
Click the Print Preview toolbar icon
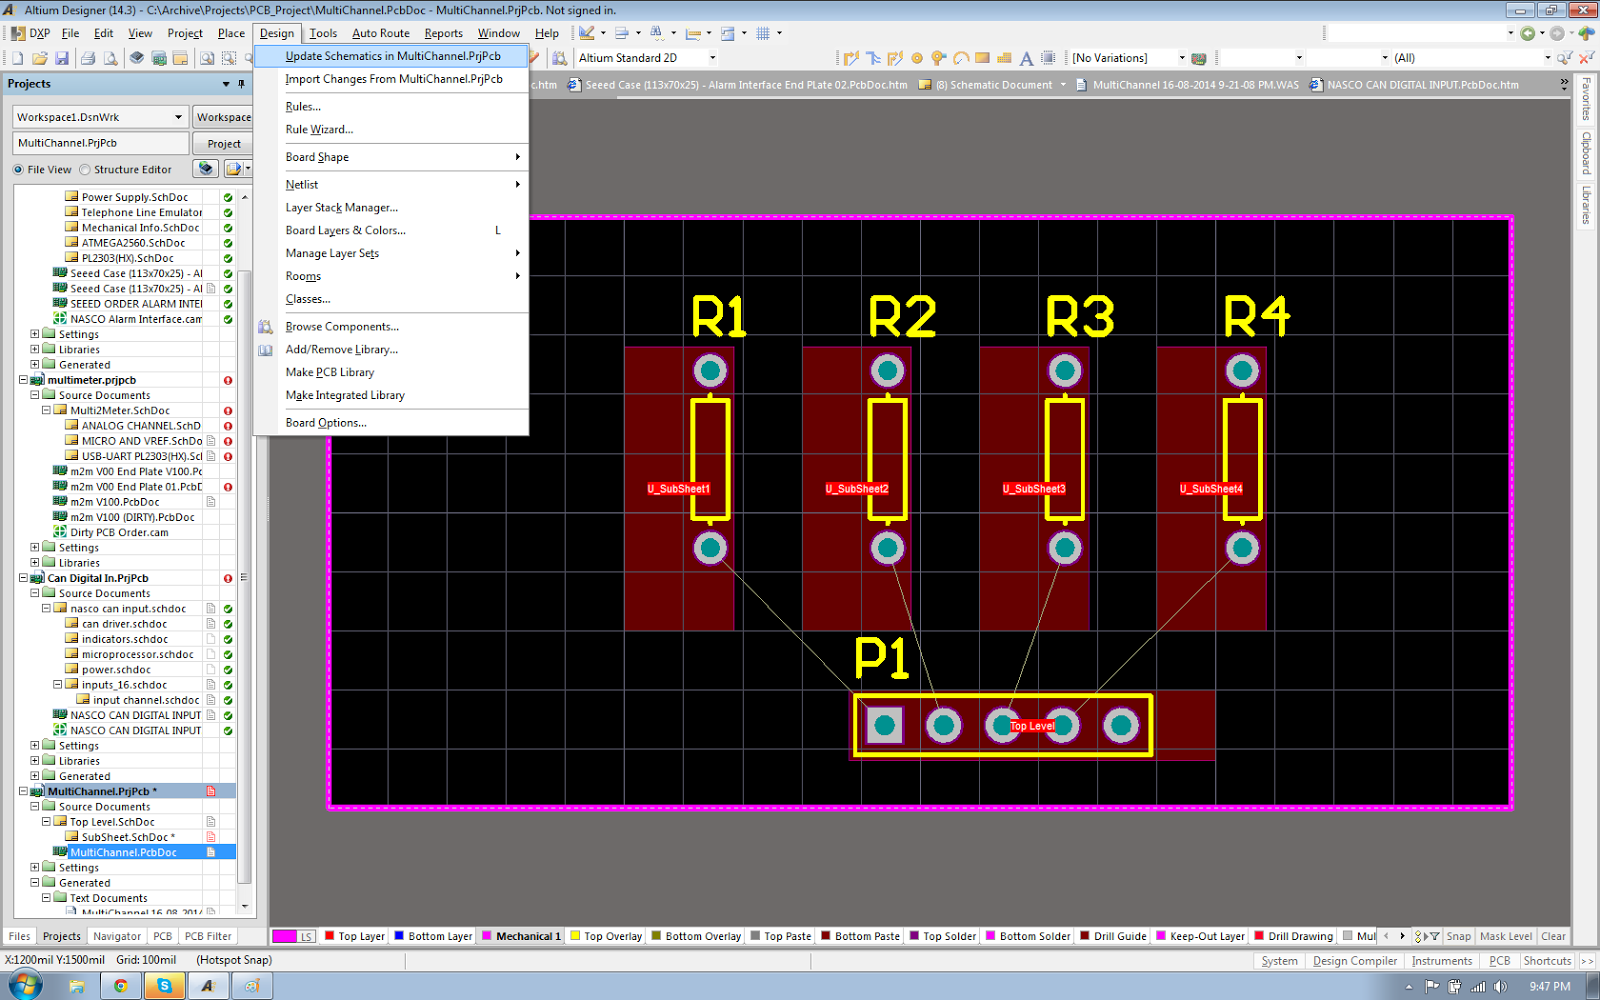point(110,58)
